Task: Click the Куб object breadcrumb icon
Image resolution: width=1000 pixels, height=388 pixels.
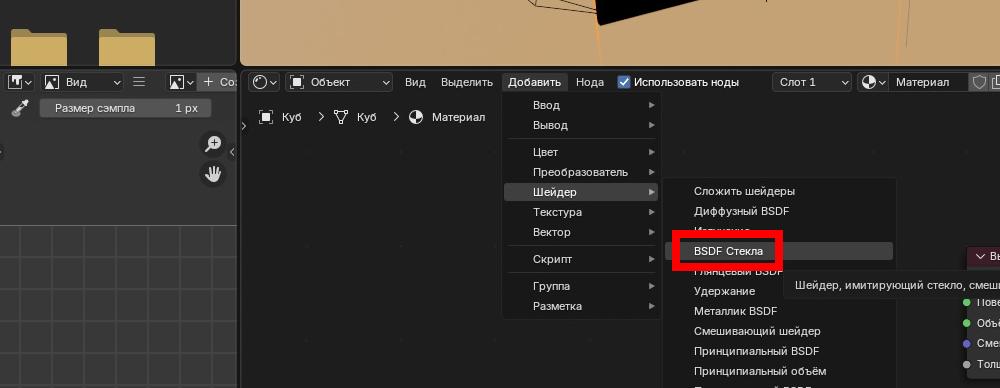Action: [x=266, y=117]
